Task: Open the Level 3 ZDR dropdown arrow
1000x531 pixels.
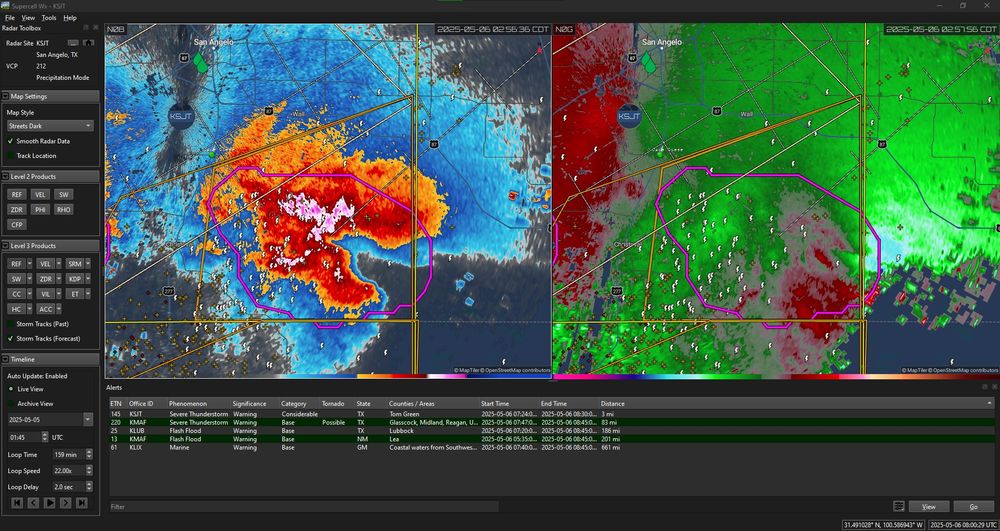Action: pos(59,279)
